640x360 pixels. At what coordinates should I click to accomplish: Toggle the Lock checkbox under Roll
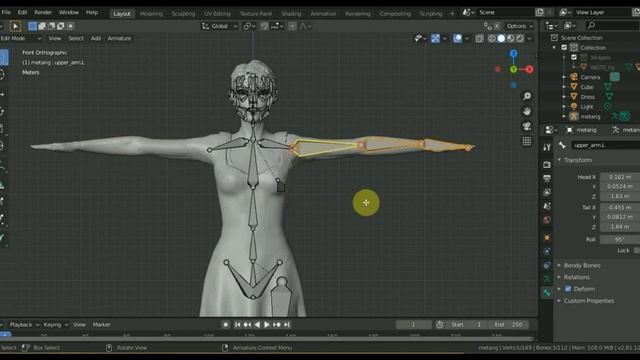pyautogui.click(x=636, y=251)
